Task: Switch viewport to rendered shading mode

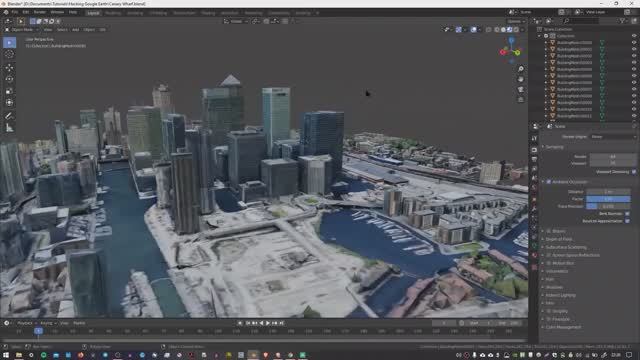Action: pos(516,29)
